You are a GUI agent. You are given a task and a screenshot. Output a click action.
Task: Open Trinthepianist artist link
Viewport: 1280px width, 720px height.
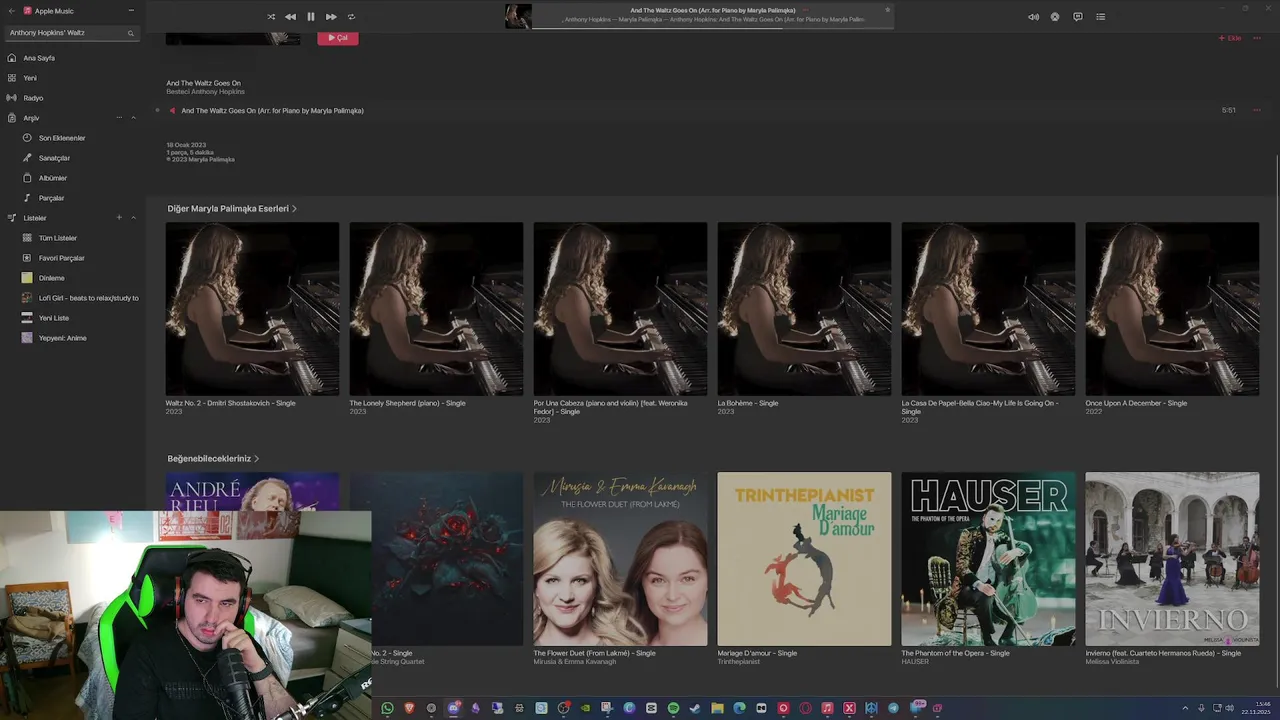(x=738, y=662)
